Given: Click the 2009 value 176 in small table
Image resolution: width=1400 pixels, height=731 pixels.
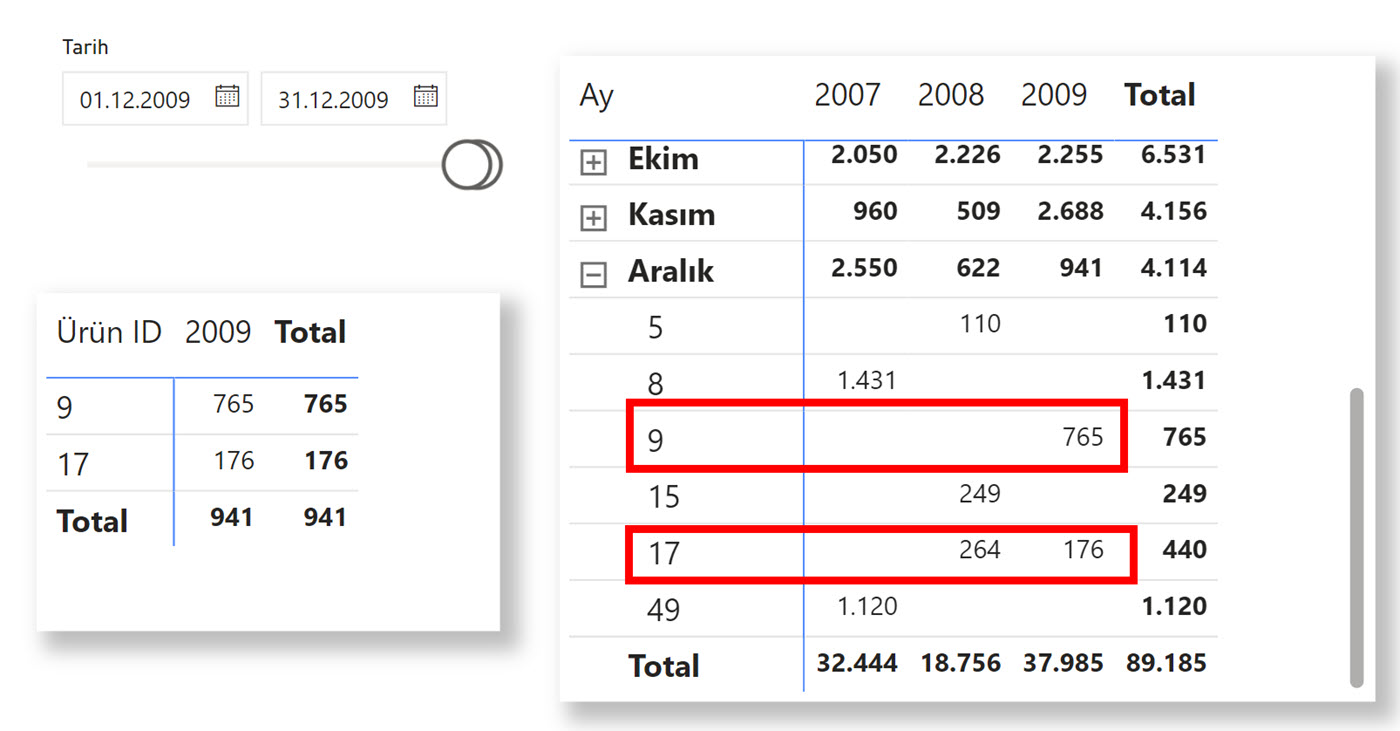Looking at the screenshot, I should click(234, 461).
